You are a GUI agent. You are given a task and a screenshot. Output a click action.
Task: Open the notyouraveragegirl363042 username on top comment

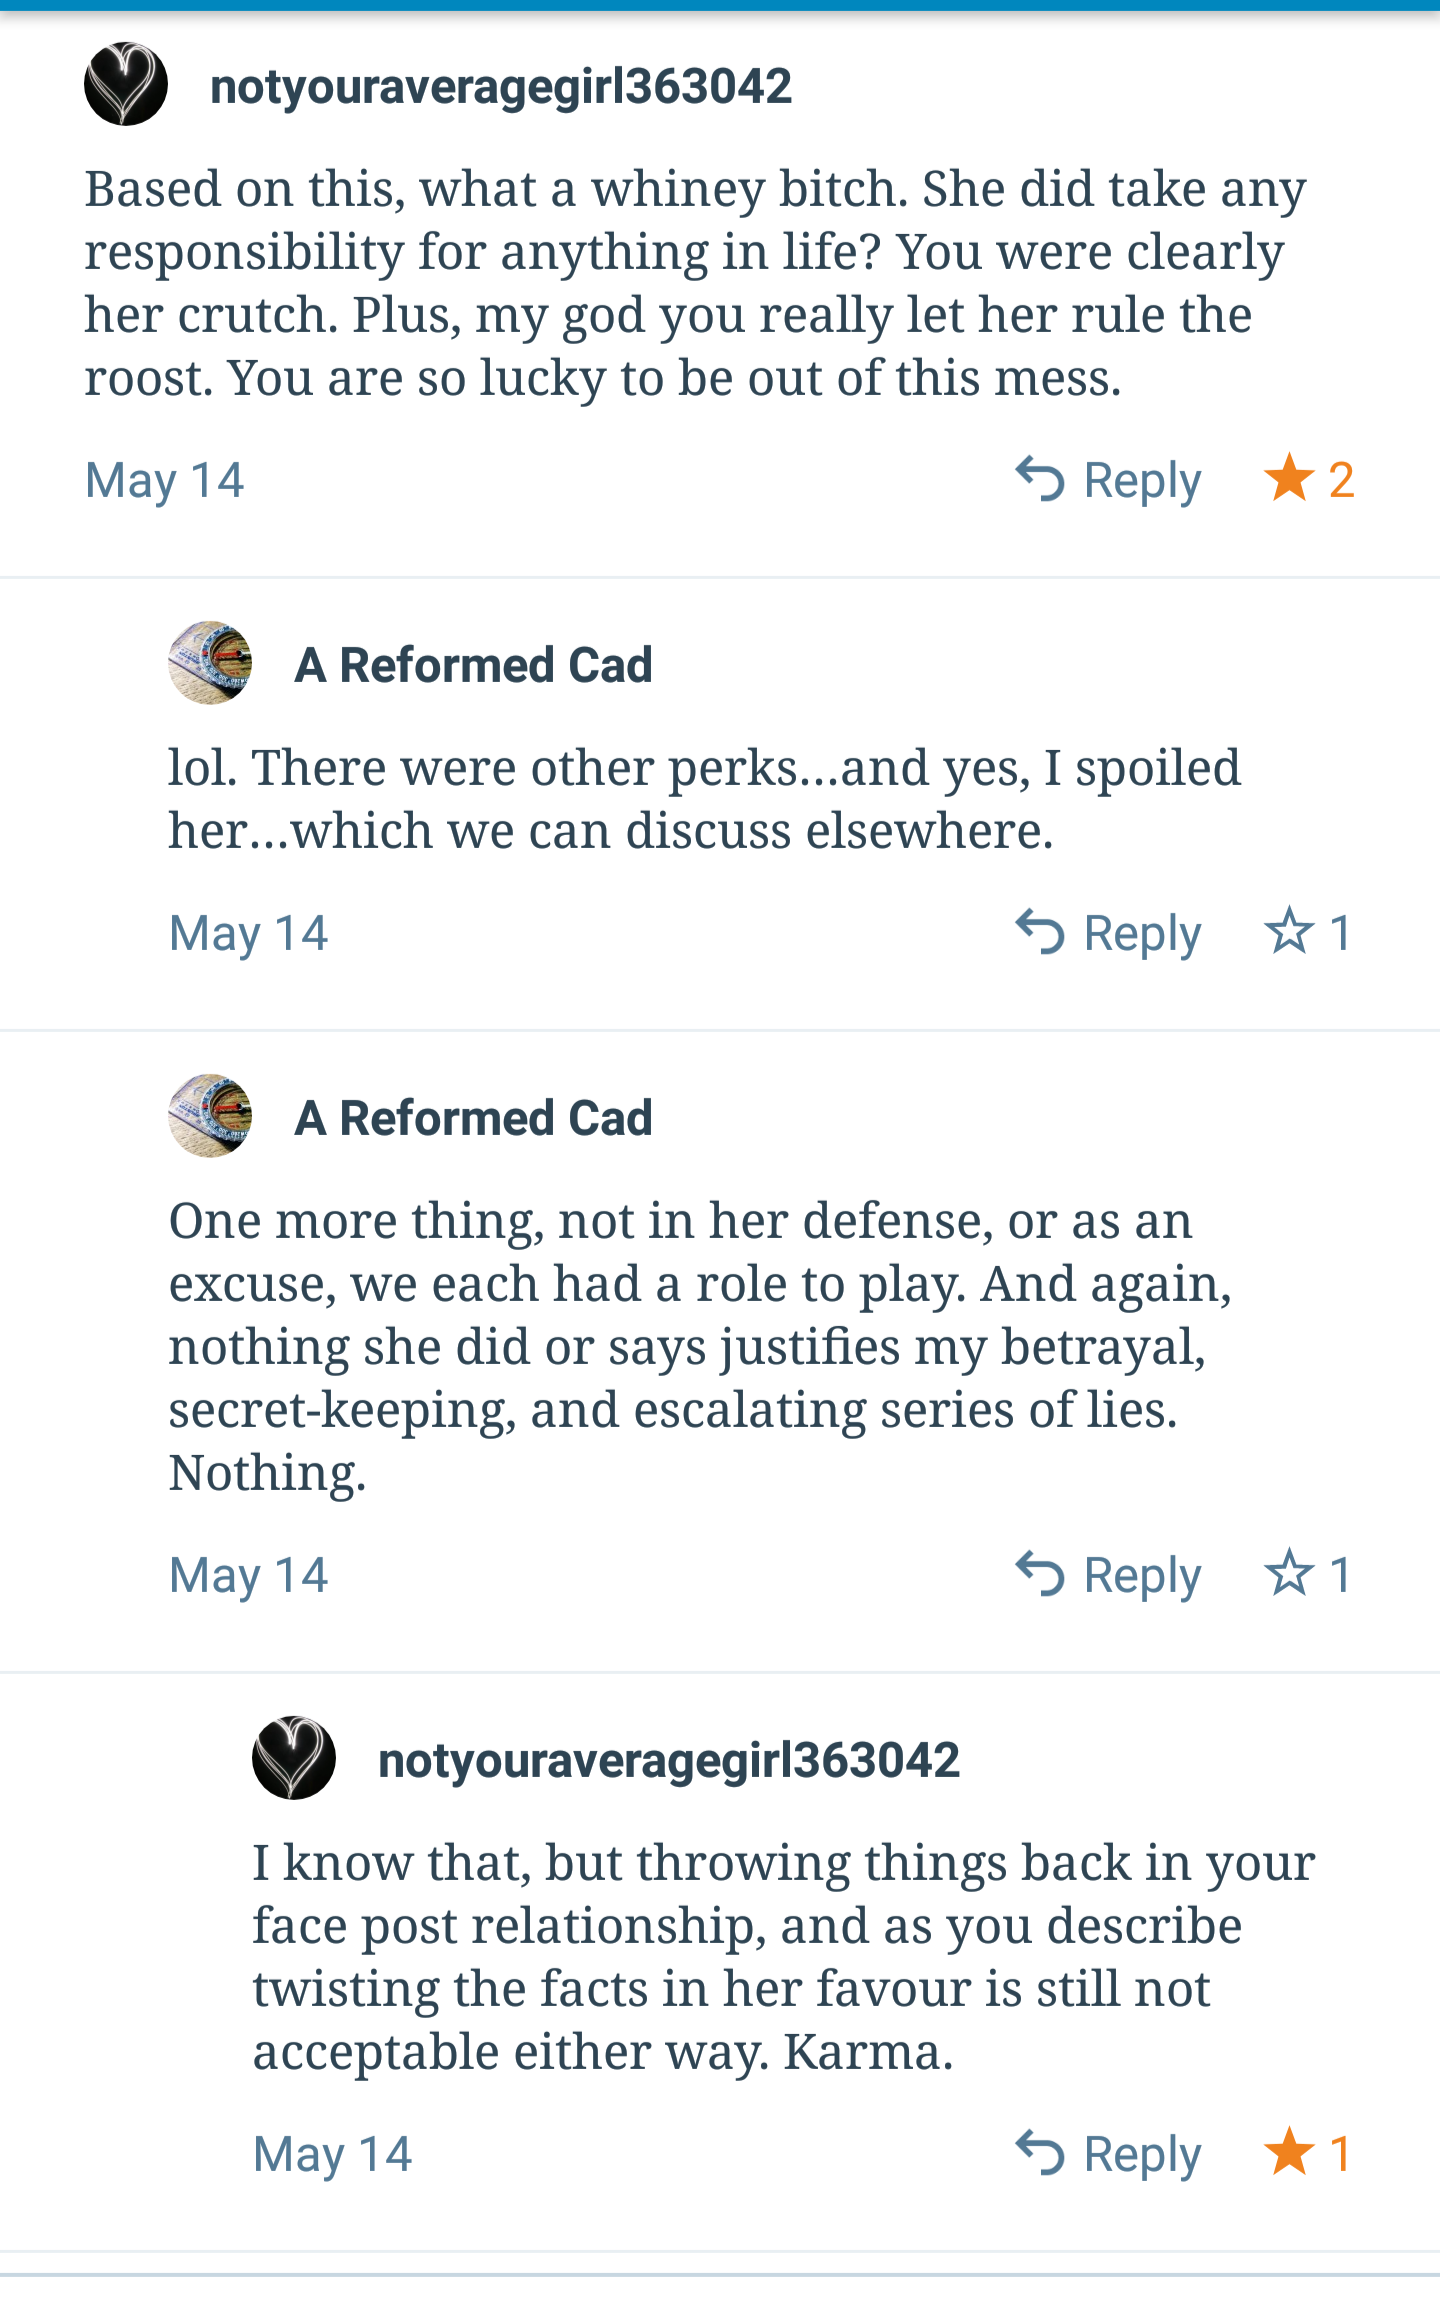click(500, 86)
